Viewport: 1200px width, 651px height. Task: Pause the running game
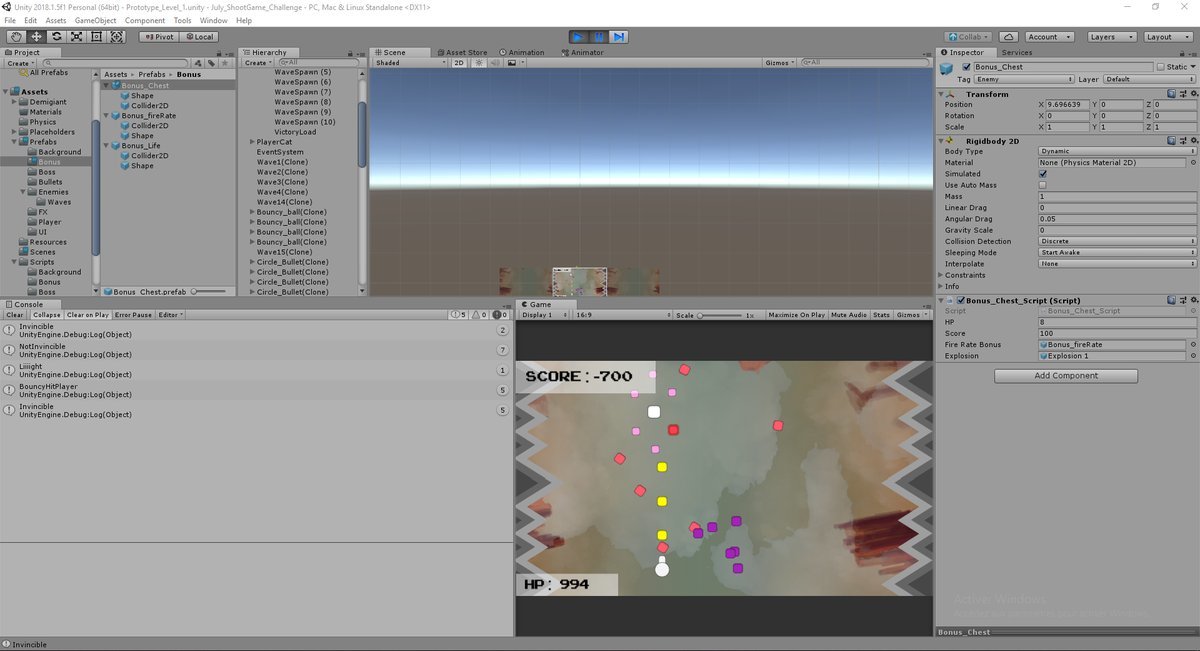pyautogui.click(x=598, y=37)
